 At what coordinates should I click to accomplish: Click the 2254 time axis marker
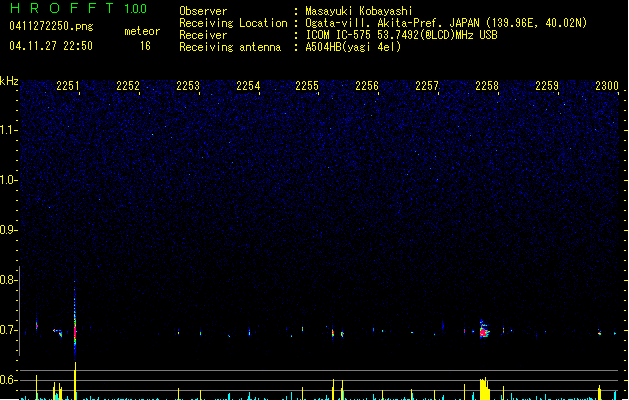coord(248,86)
